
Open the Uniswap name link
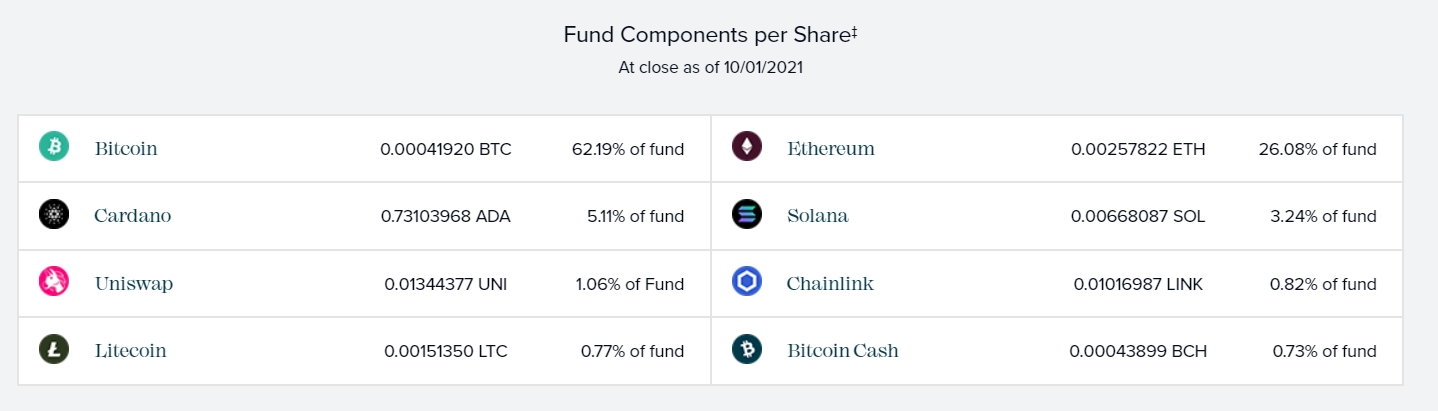click(x=134, y=284)
